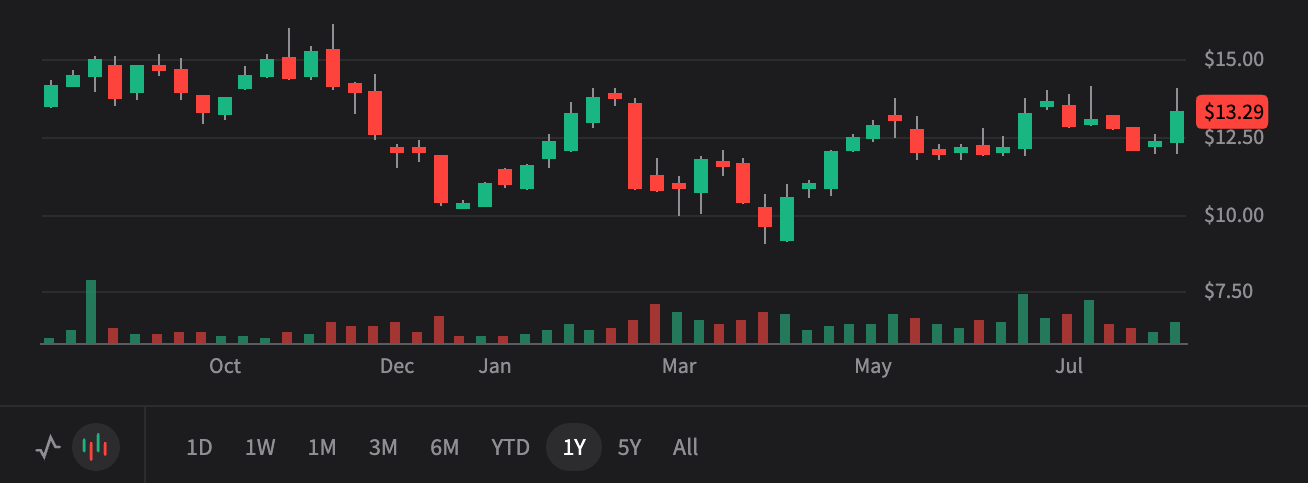Click the Jan date axis label
The image size is (1308, 483).
point(494,366)
